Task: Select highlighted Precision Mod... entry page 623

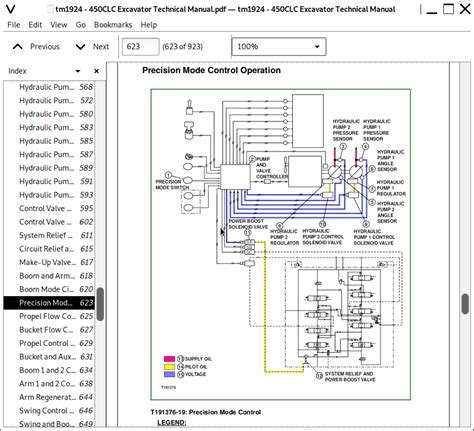Action: 49,303
